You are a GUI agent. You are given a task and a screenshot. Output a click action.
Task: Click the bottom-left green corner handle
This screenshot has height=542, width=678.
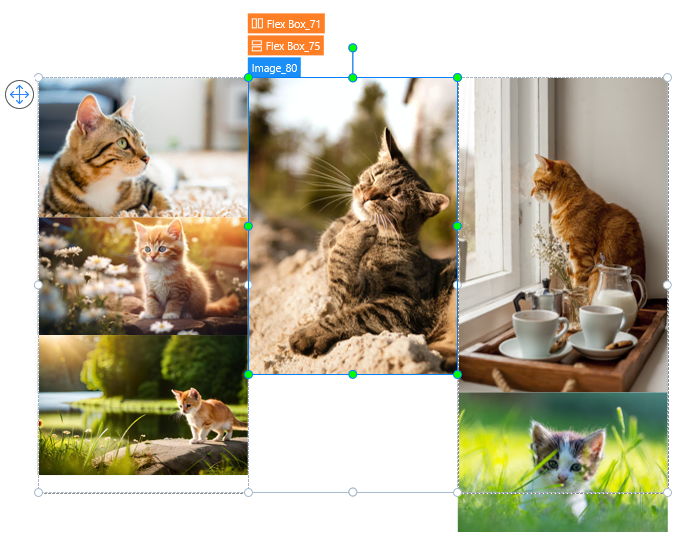248,374
